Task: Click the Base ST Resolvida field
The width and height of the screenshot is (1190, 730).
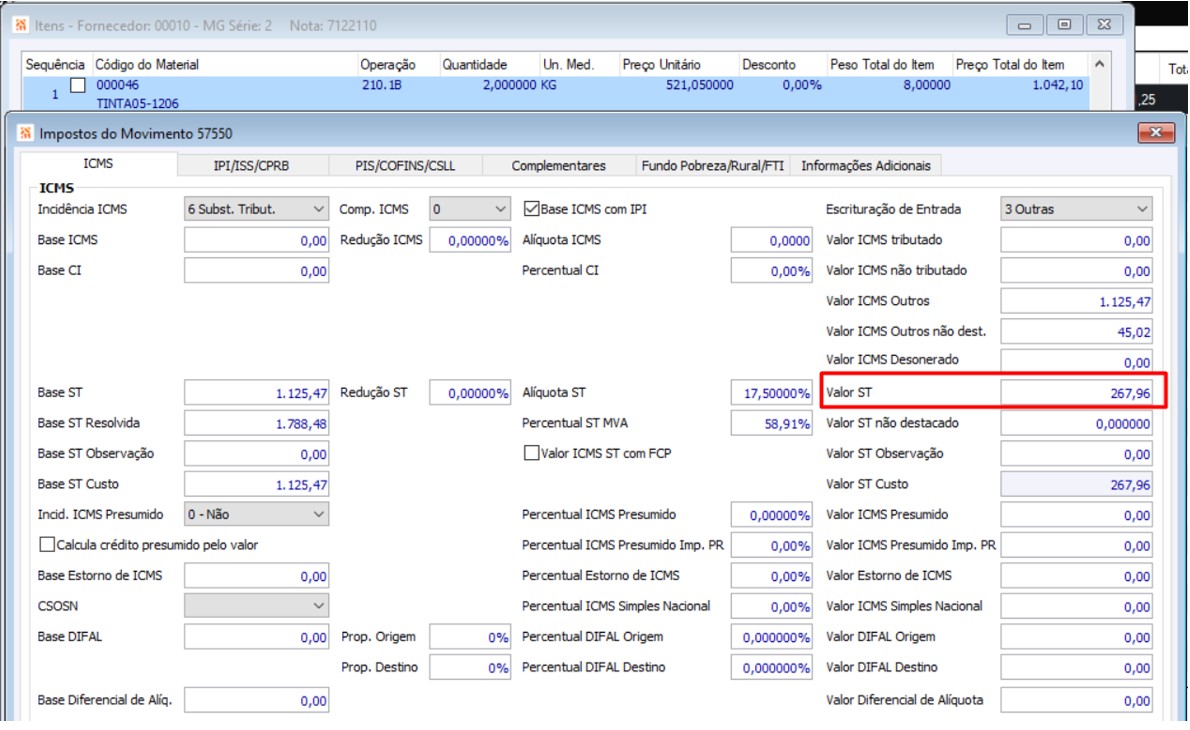Action: (257, 423)
